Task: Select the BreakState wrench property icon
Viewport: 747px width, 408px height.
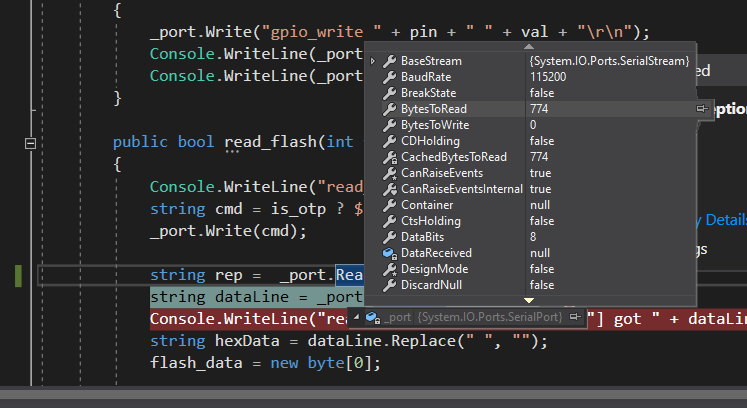Action: pyautogui.click(x=390, y=93)
